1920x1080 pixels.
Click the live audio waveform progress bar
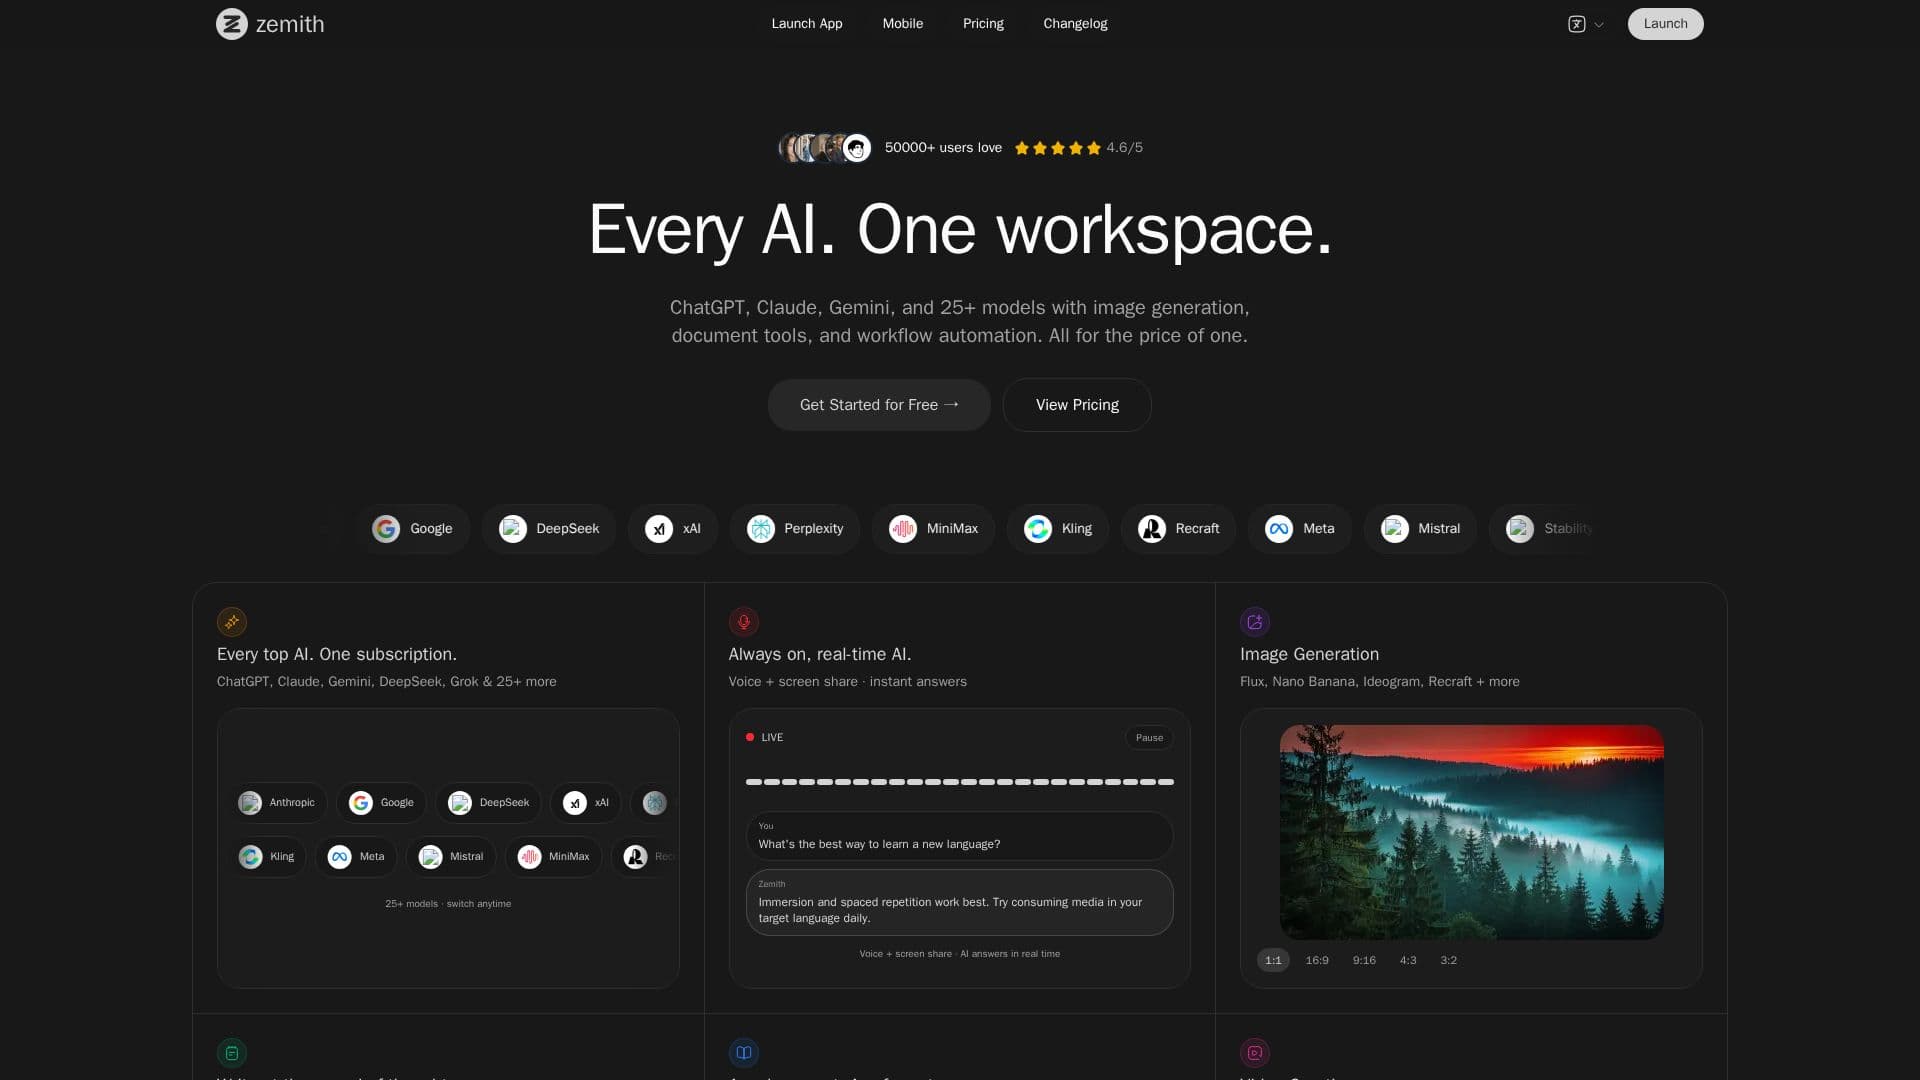[x=960, y=782]
